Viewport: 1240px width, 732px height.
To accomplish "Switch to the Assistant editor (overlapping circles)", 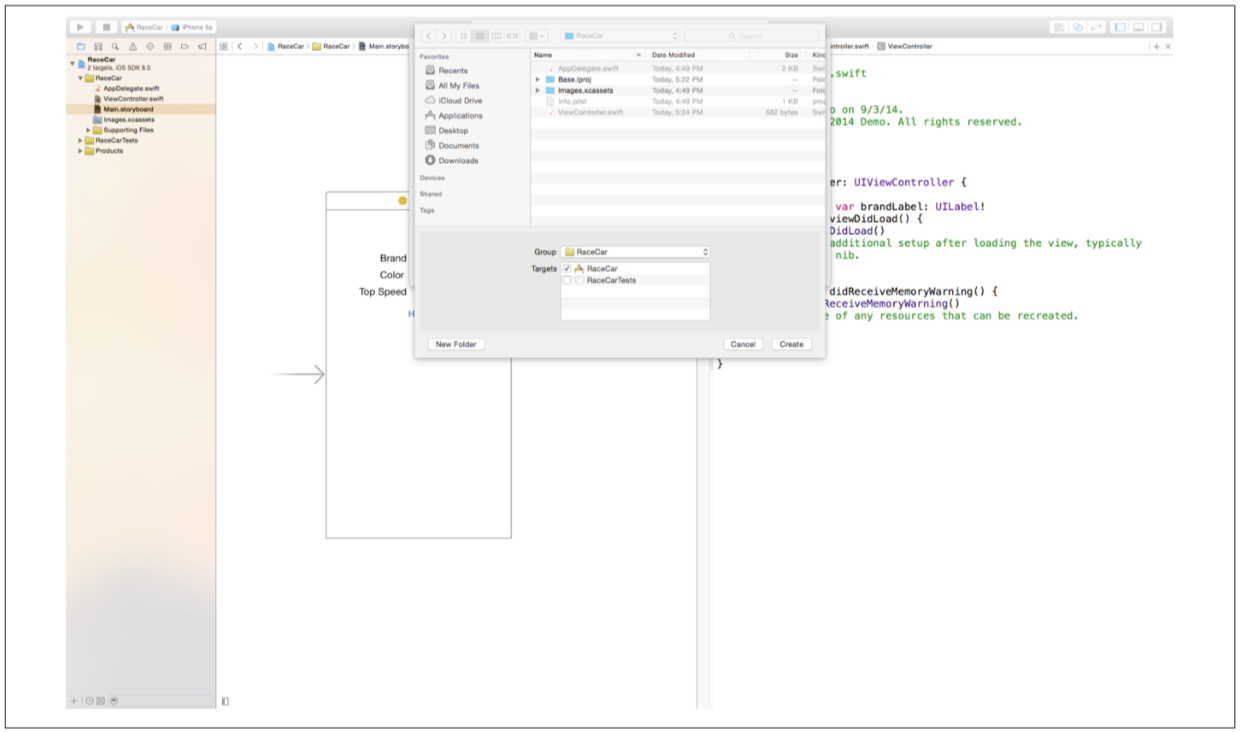I will 1078,27.
